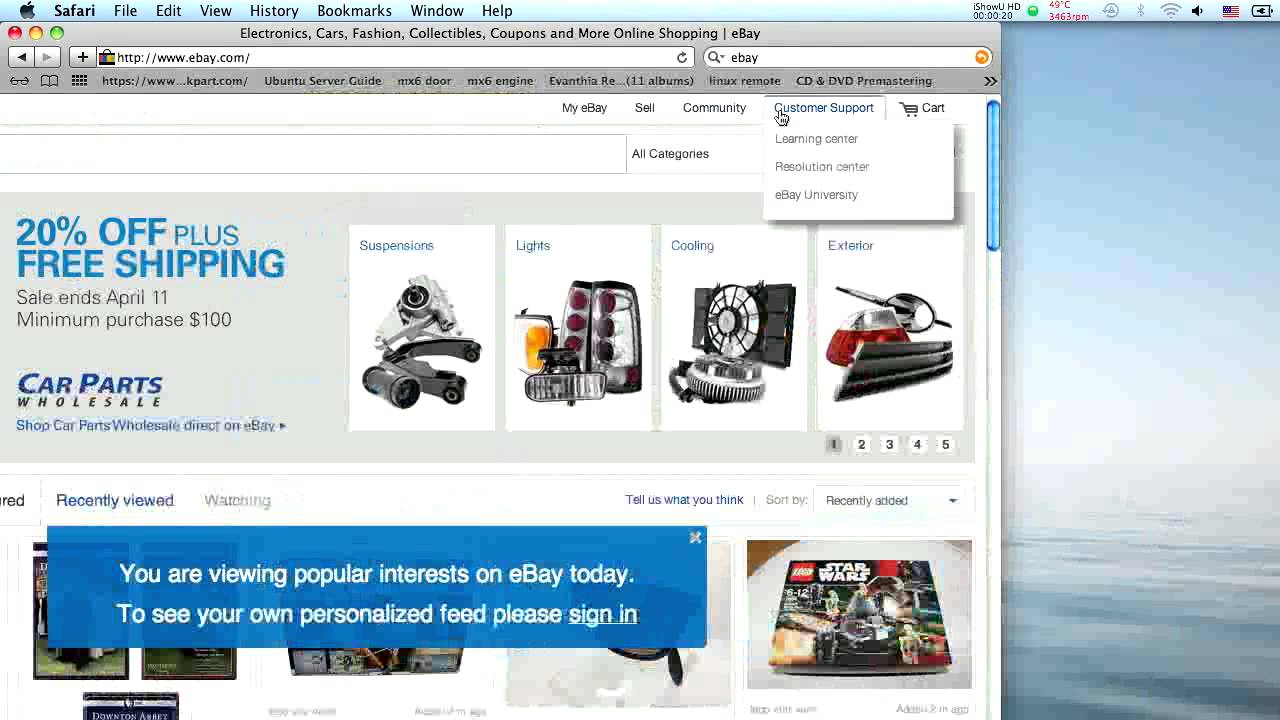The height and width of the screenshot is (720, 1280).
Task: Close the sign-in banner
Action: 695,538
